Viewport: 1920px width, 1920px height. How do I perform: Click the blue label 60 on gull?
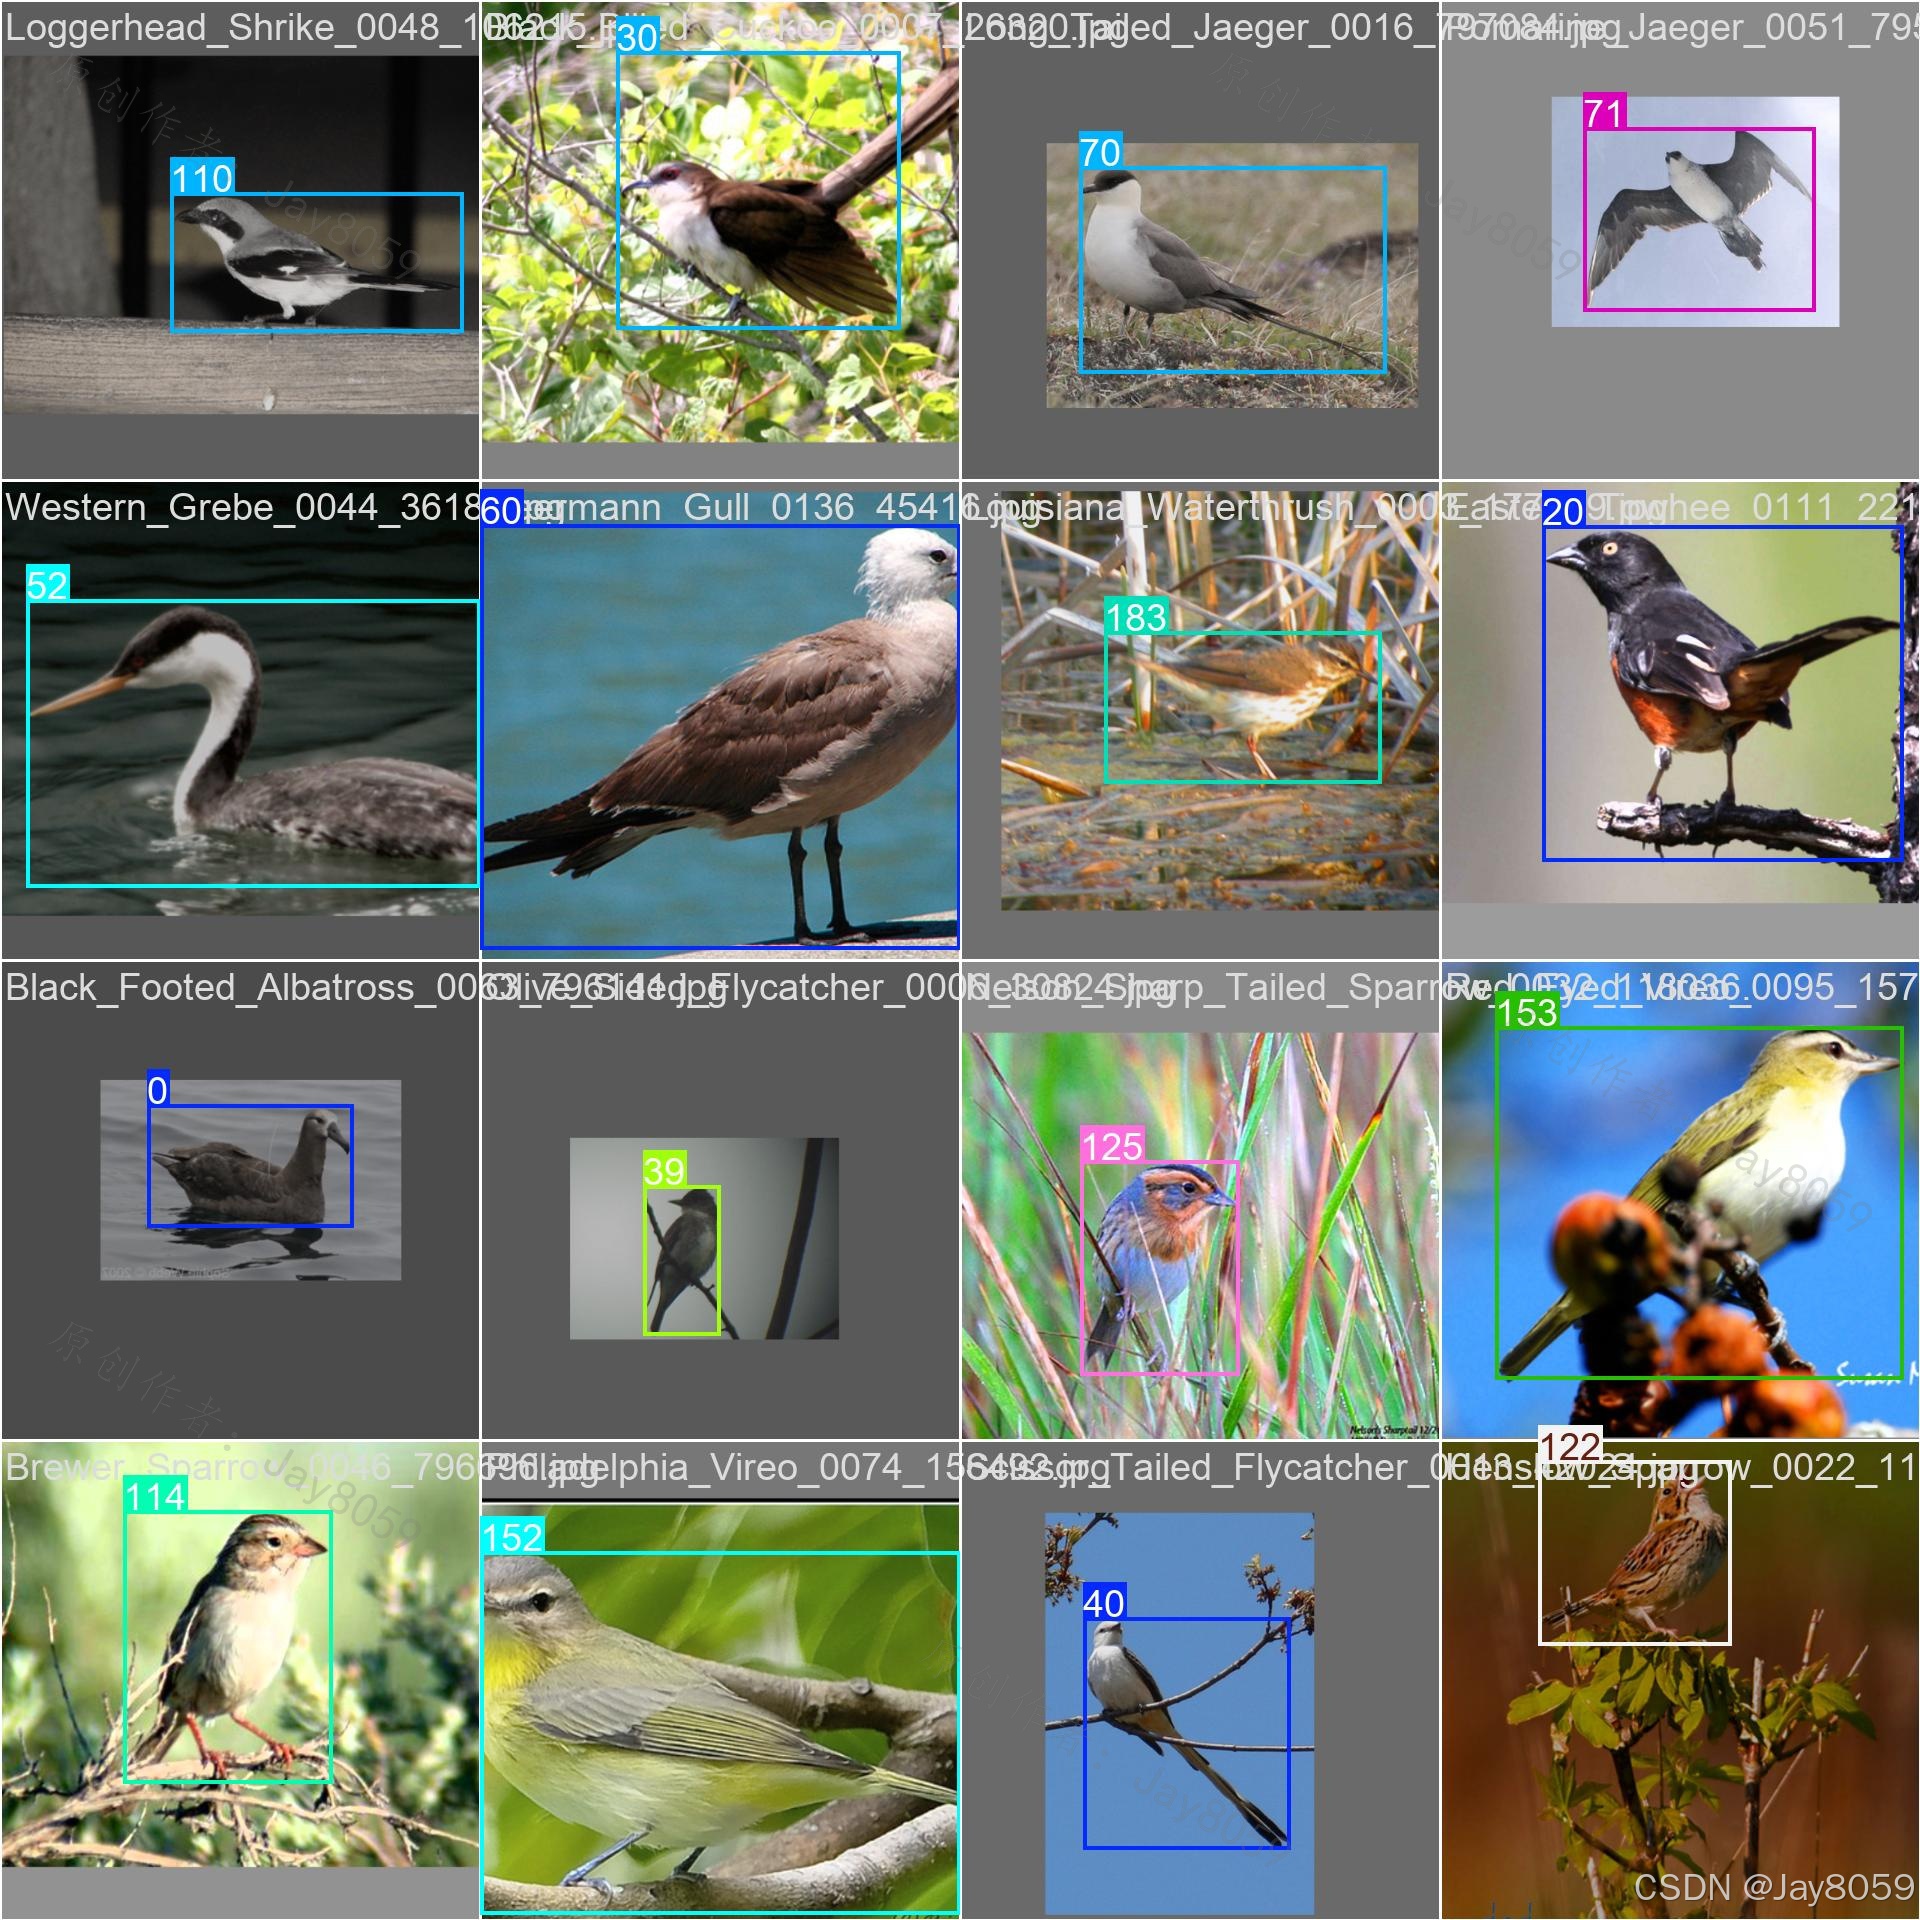click(x=502, y=509)
